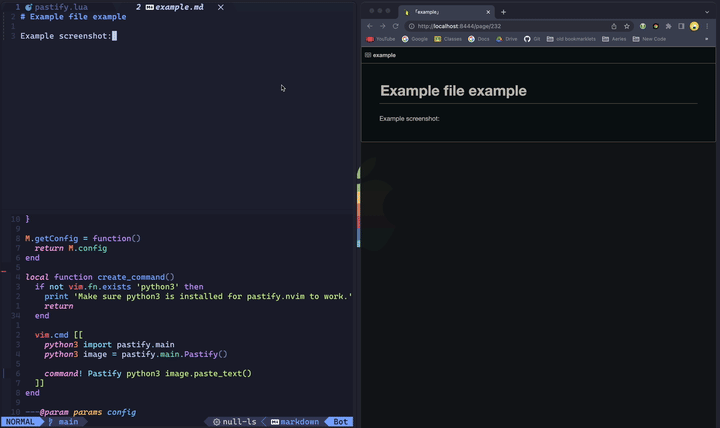Select the example browser tab
720x428 pixels.
click(x=446, y=12)
